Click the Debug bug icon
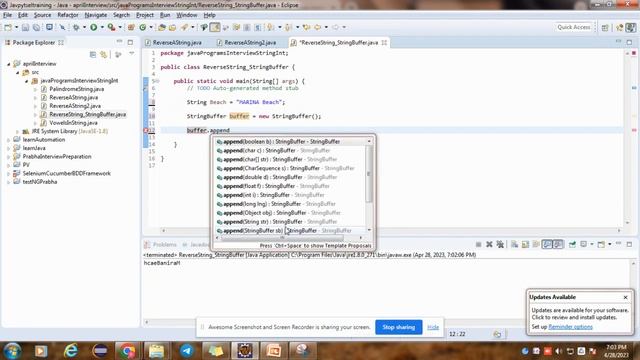640x360 pixels. click(76, 27)
